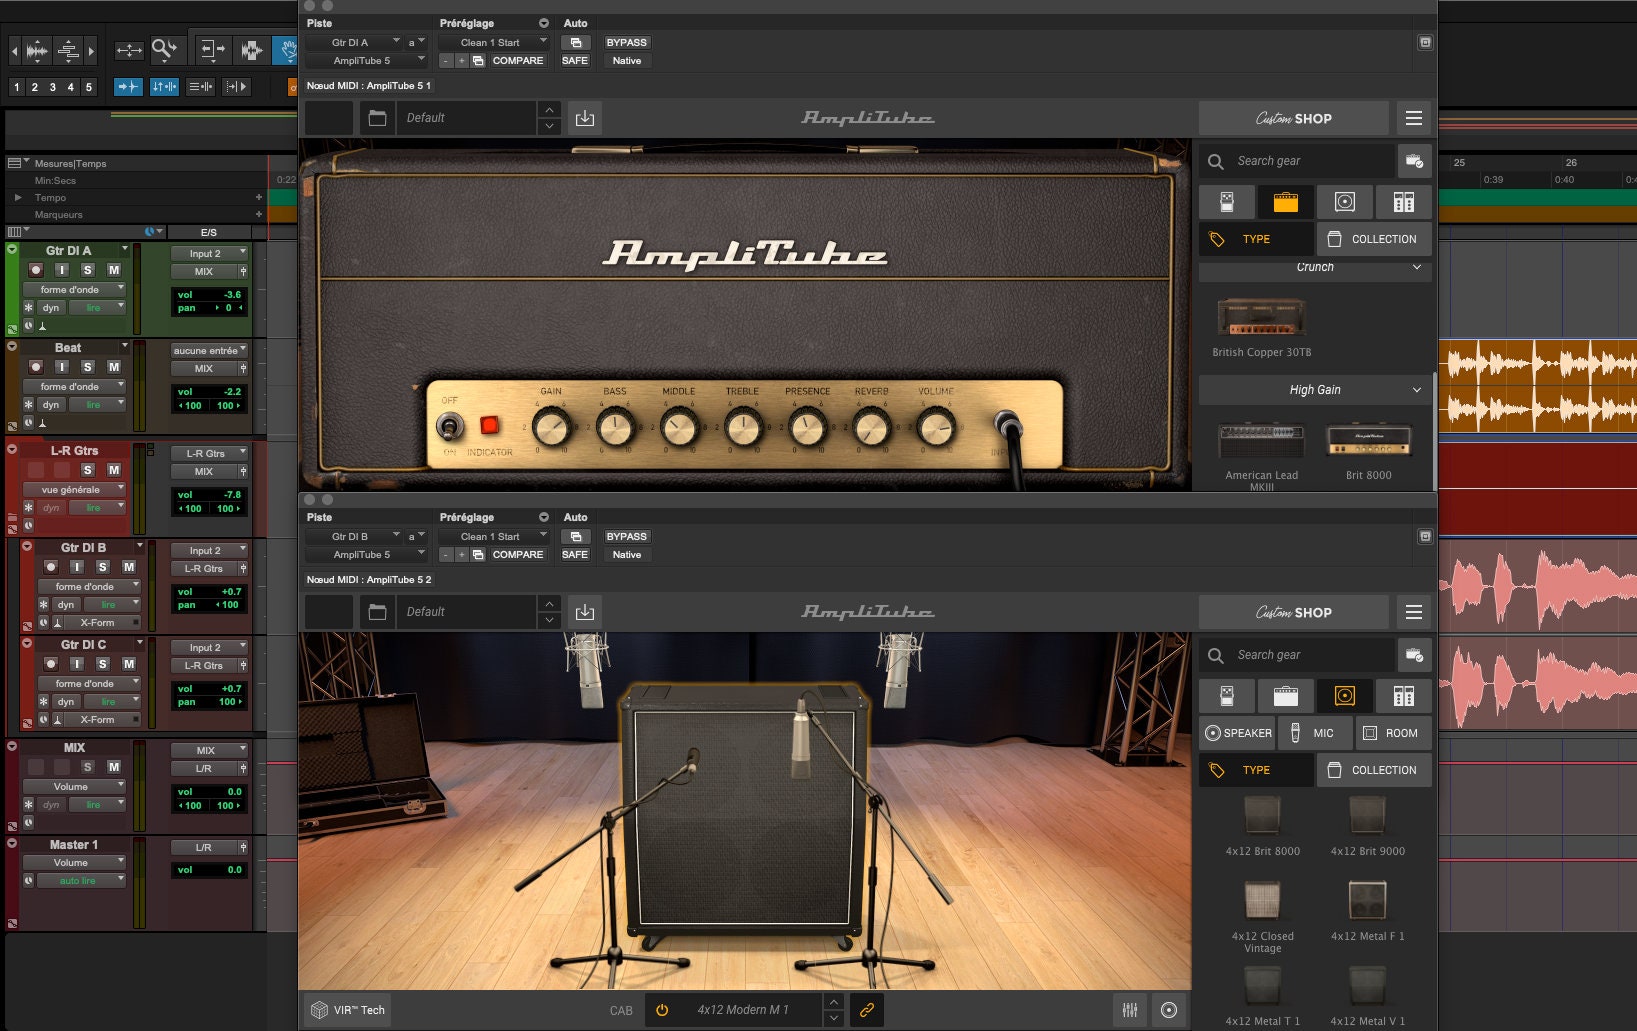Select the British Copper 30TB amp thumbnail

point(1261,318)
